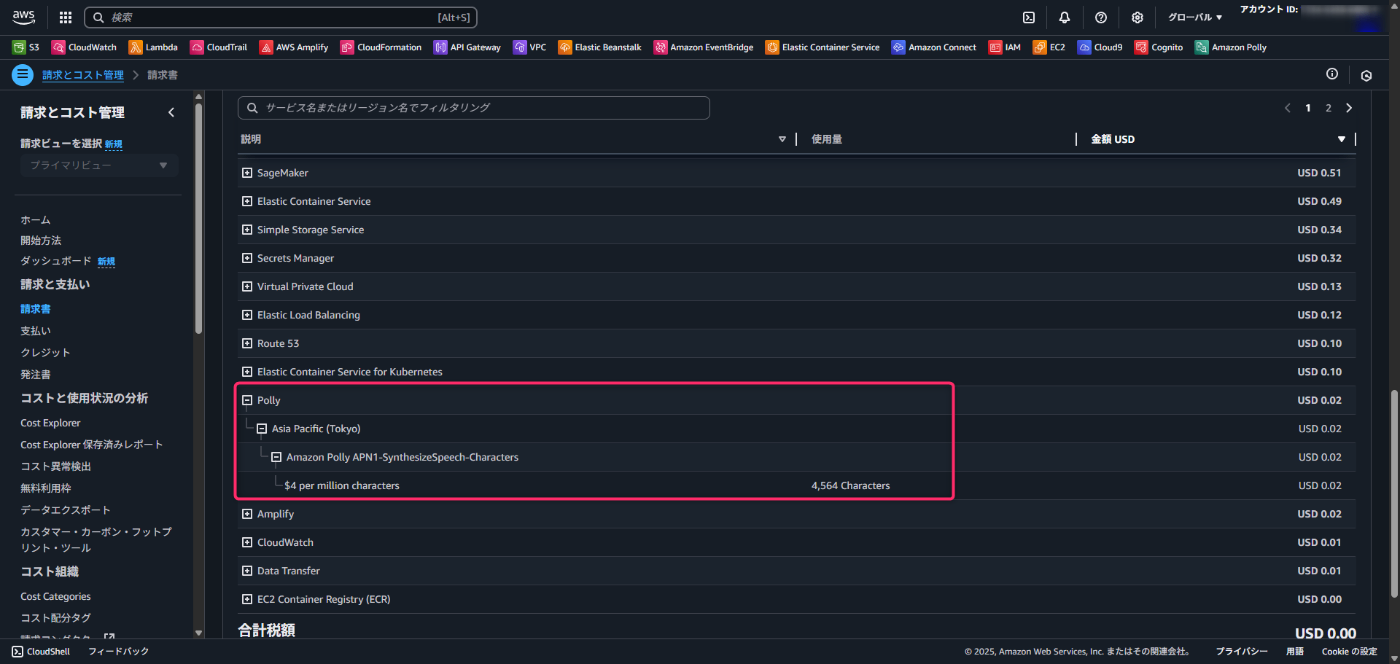Open CloudFormation shortcut in favorites bar
The height and width of the screenshot is (664, 1400).
381,47
